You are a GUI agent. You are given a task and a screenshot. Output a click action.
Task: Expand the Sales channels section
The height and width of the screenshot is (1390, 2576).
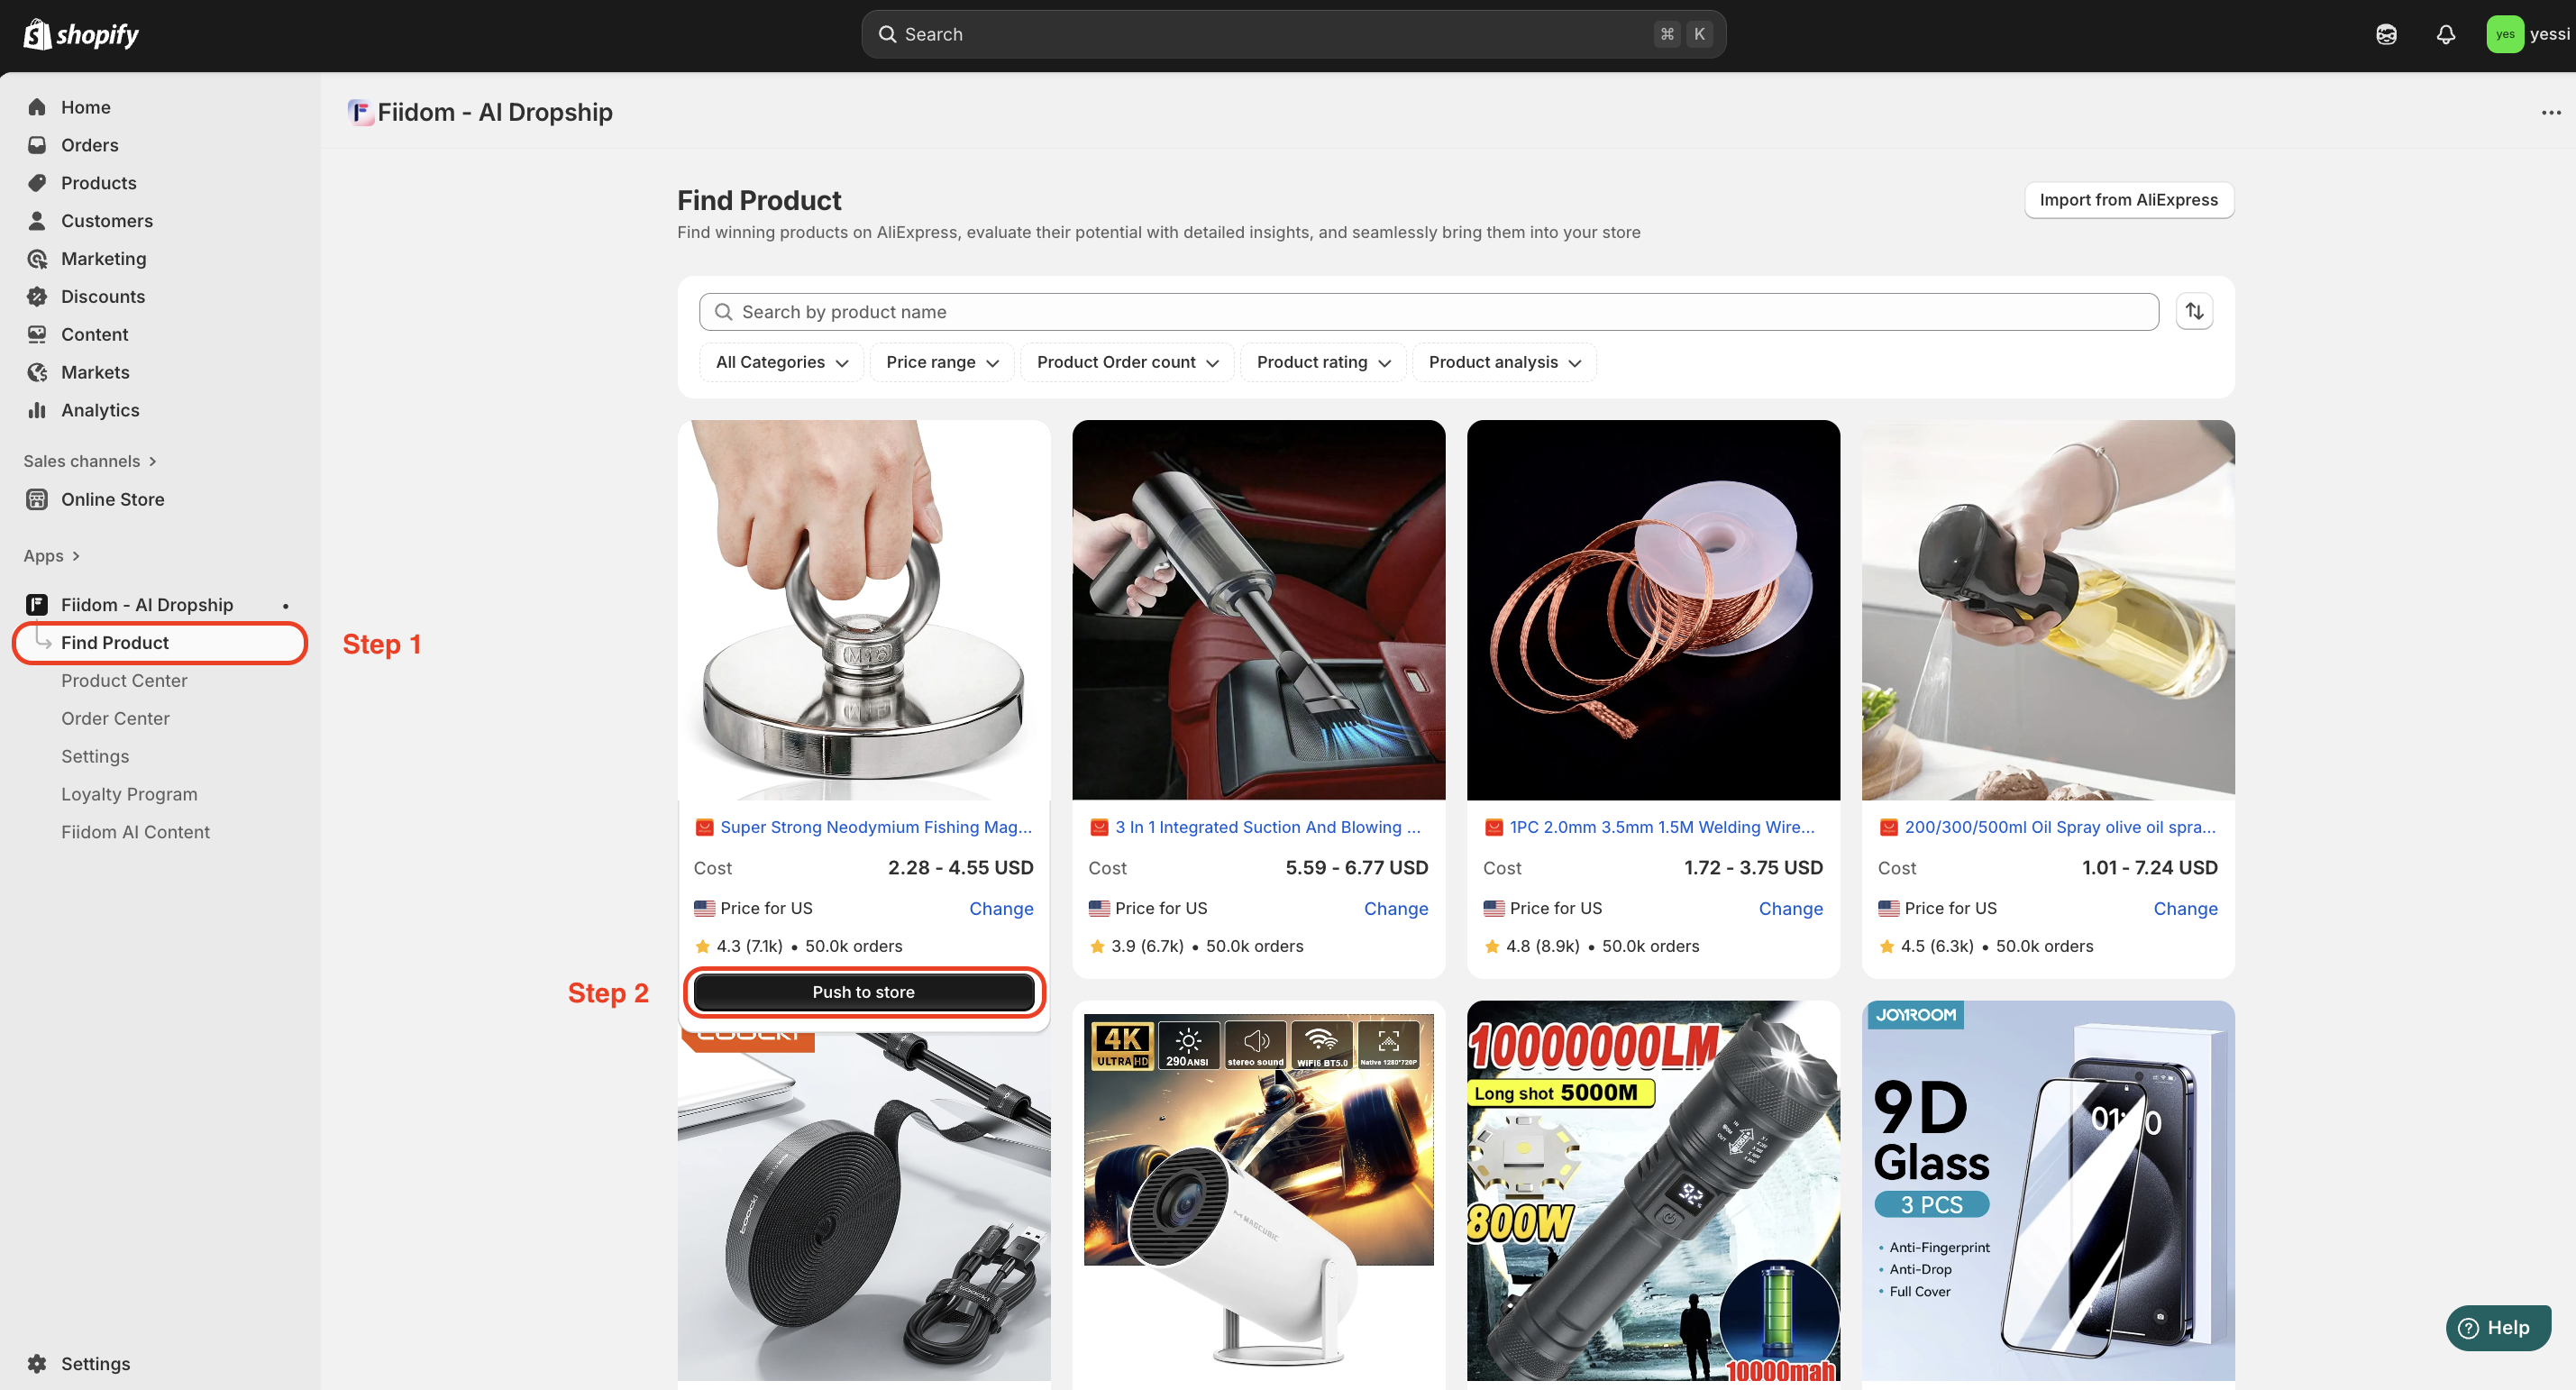point(90,461)
